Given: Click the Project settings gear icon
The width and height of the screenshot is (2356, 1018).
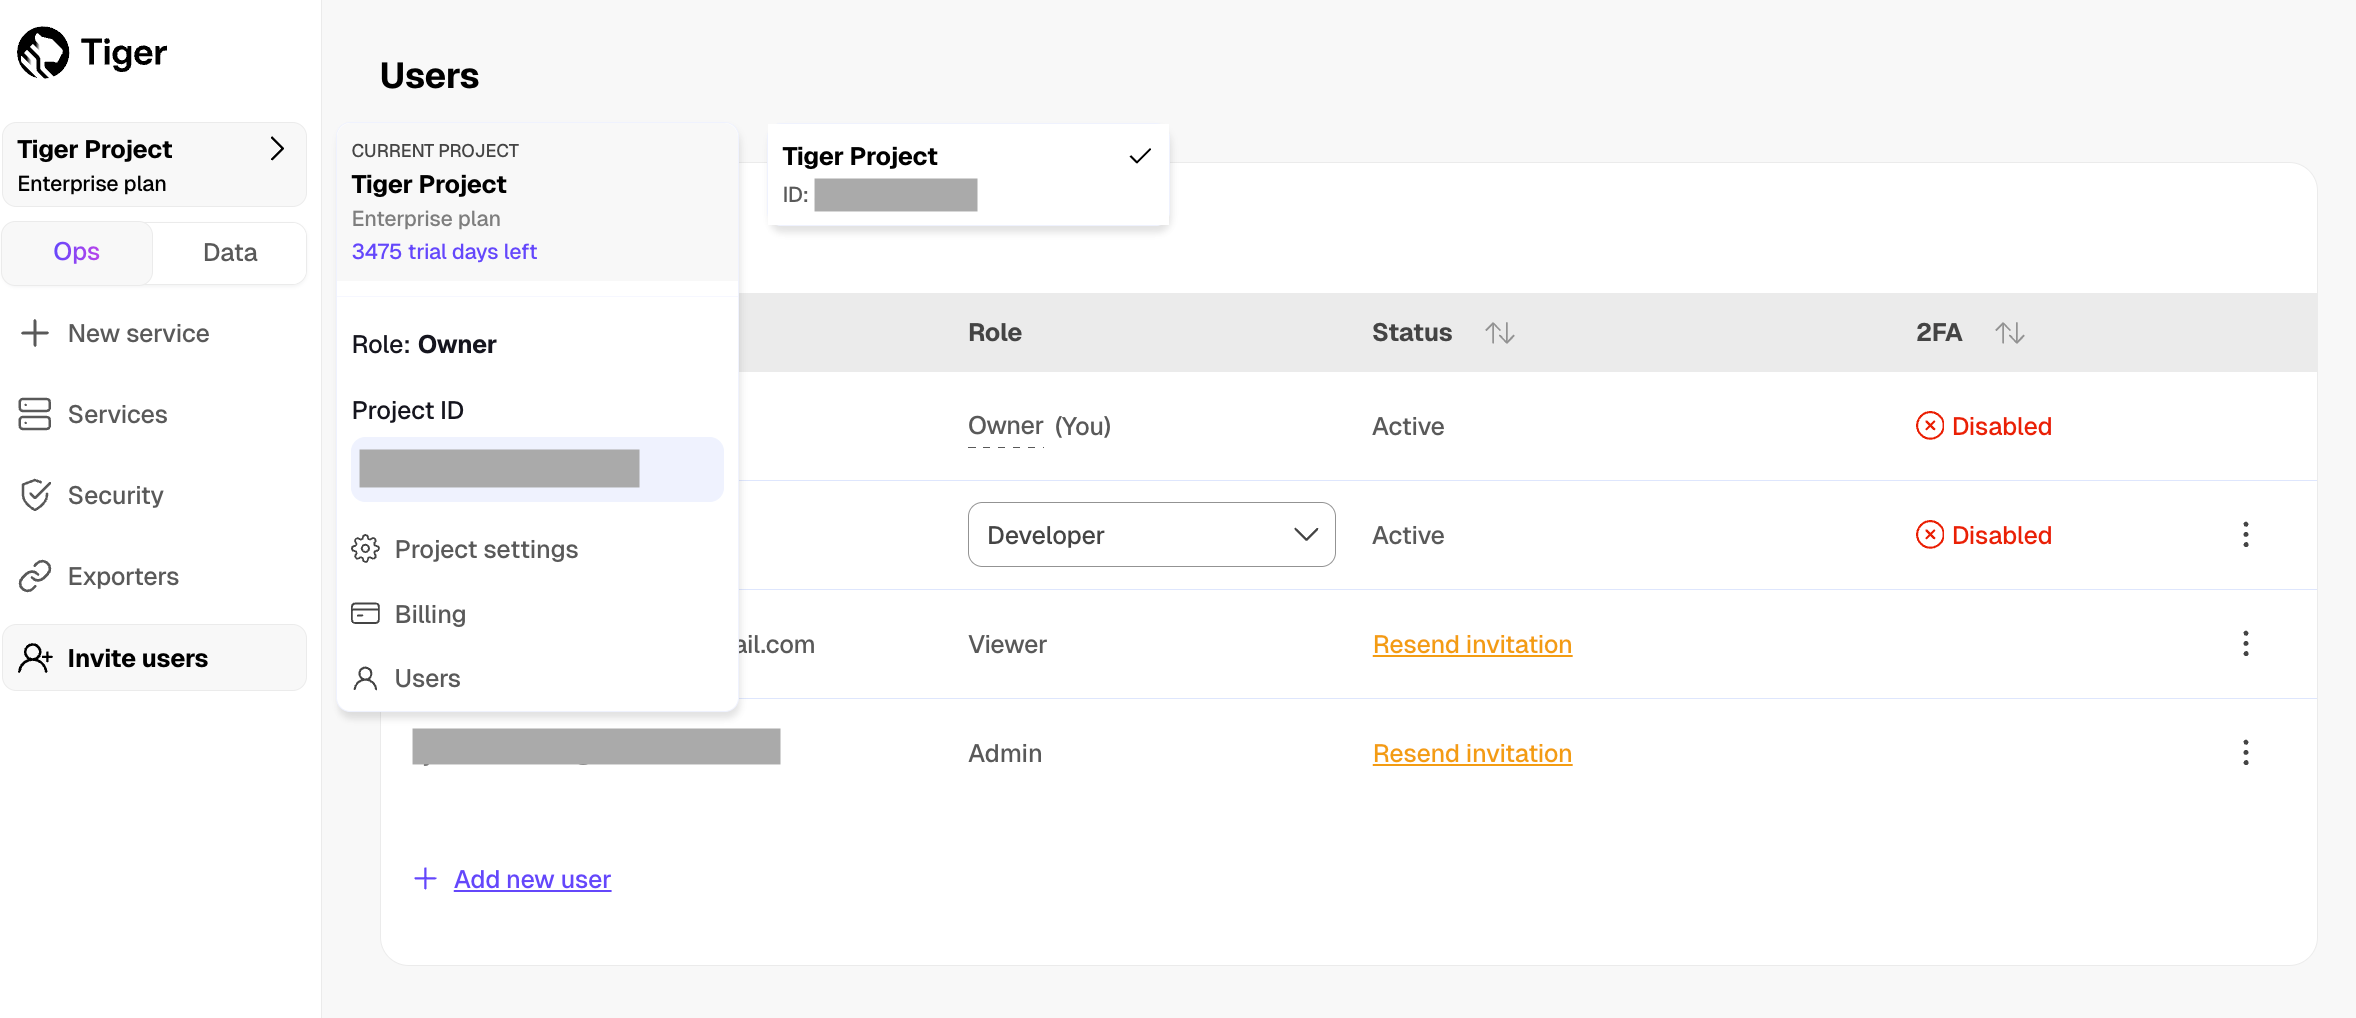Looking at the screenshot, I should [365, 549].
